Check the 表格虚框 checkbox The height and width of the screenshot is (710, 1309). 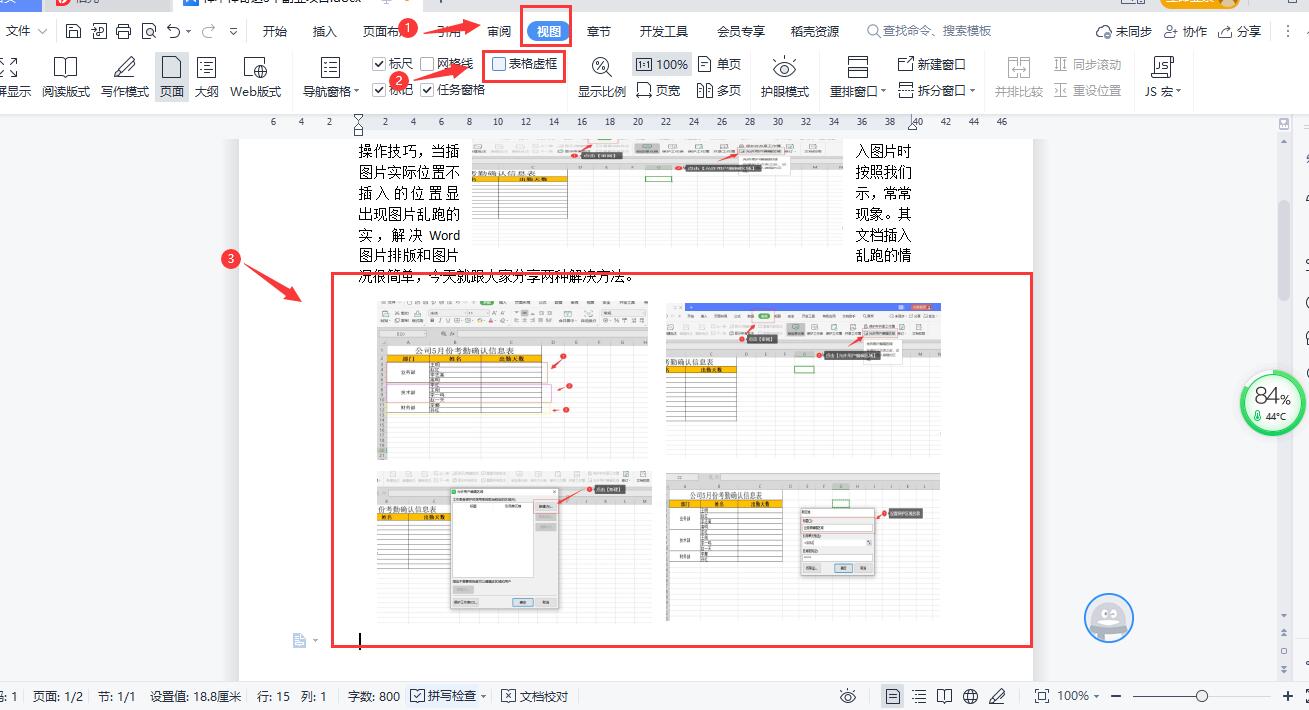pyautogui.click(x=499, y=64)
